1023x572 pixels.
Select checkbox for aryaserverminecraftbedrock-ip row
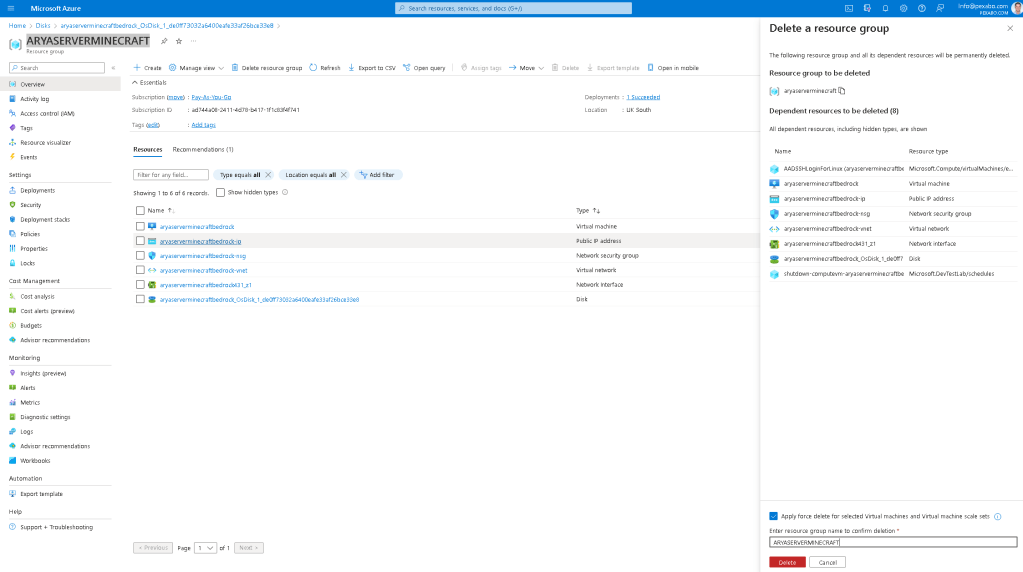(140, 241)
